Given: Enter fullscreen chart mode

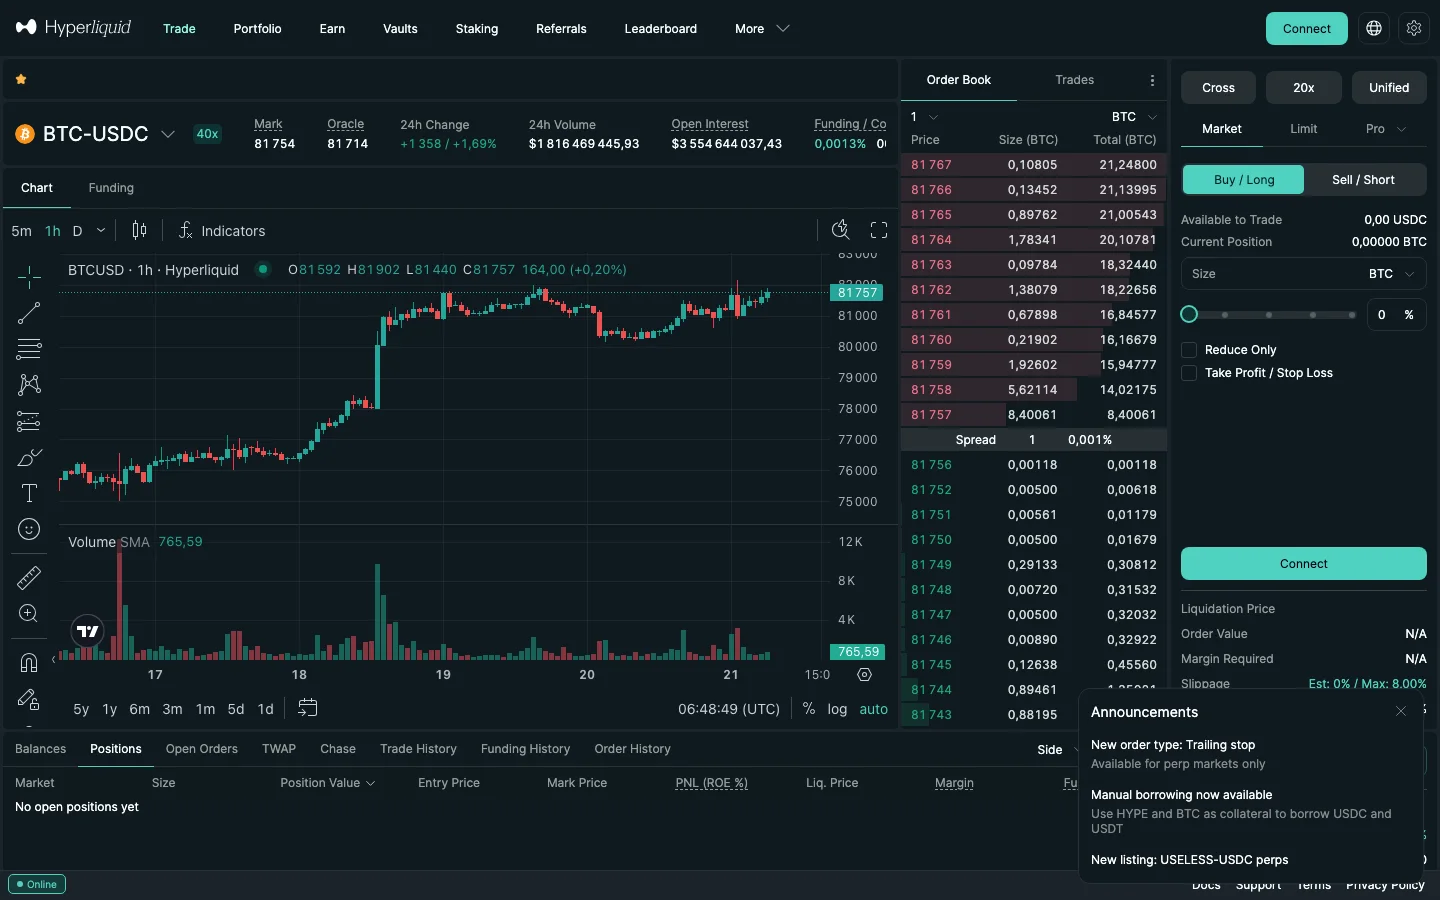Looking at the screenshot, I should click(879, 230).
